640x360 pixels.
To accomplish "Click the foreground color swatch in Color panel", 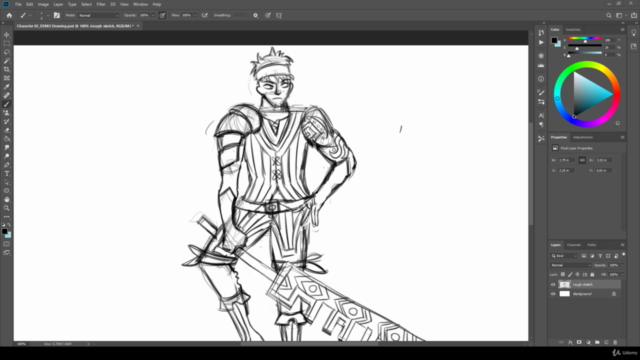I will point(554,40).
